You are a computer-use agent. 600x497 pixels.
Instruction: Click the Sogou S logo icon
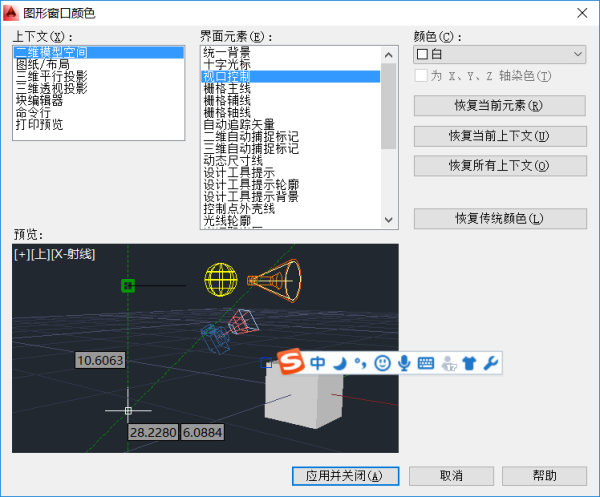[x=291, y=362]
